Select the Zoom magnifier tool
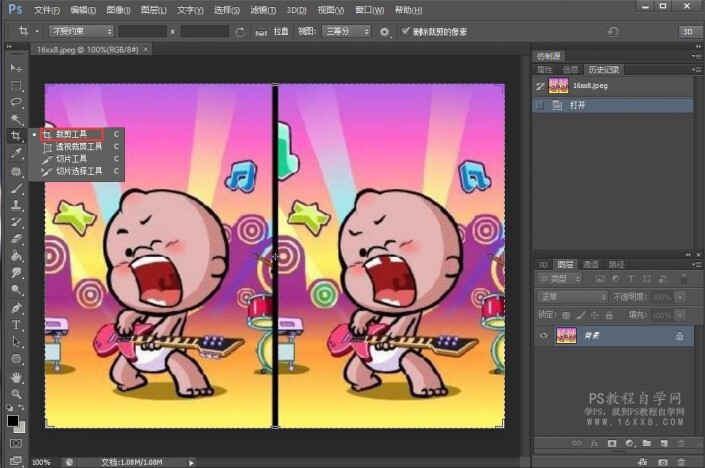Viewport: 705px width, 468px height. (x=16, y=394)
